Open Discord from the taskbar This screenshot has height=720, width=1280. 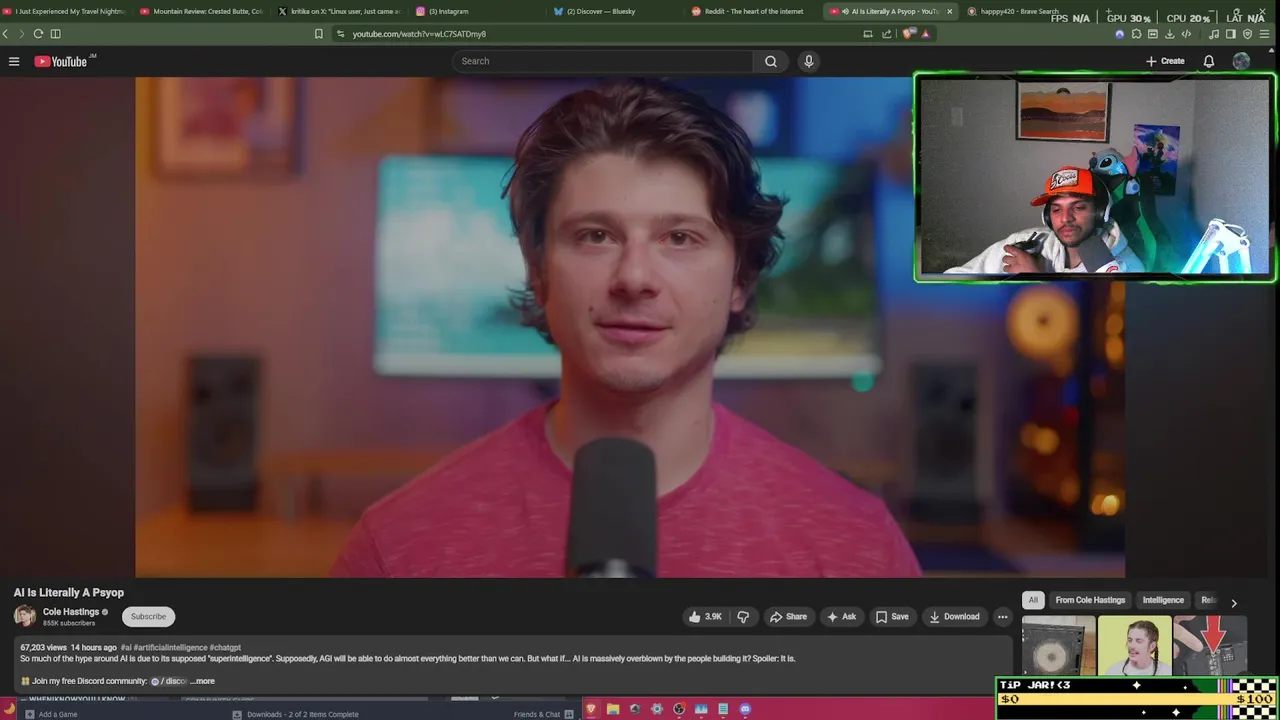[x=745, y=709]
